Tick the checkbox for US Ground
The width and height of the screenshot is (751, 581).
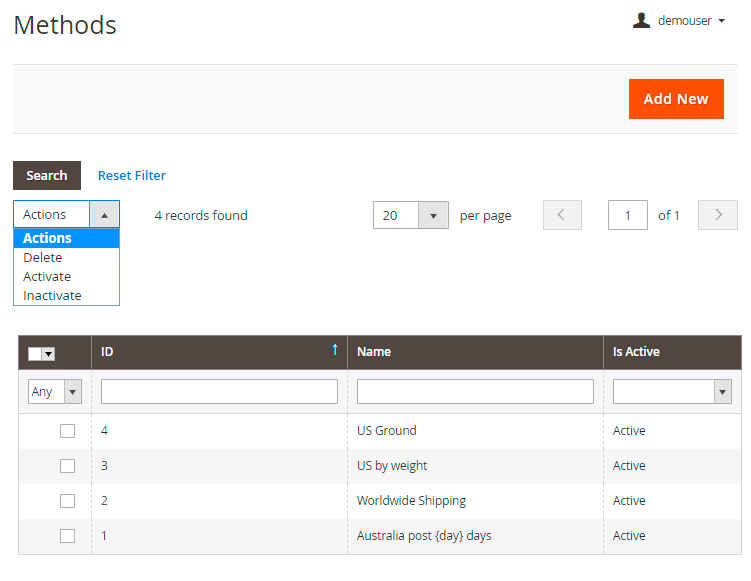click(67, 431)
